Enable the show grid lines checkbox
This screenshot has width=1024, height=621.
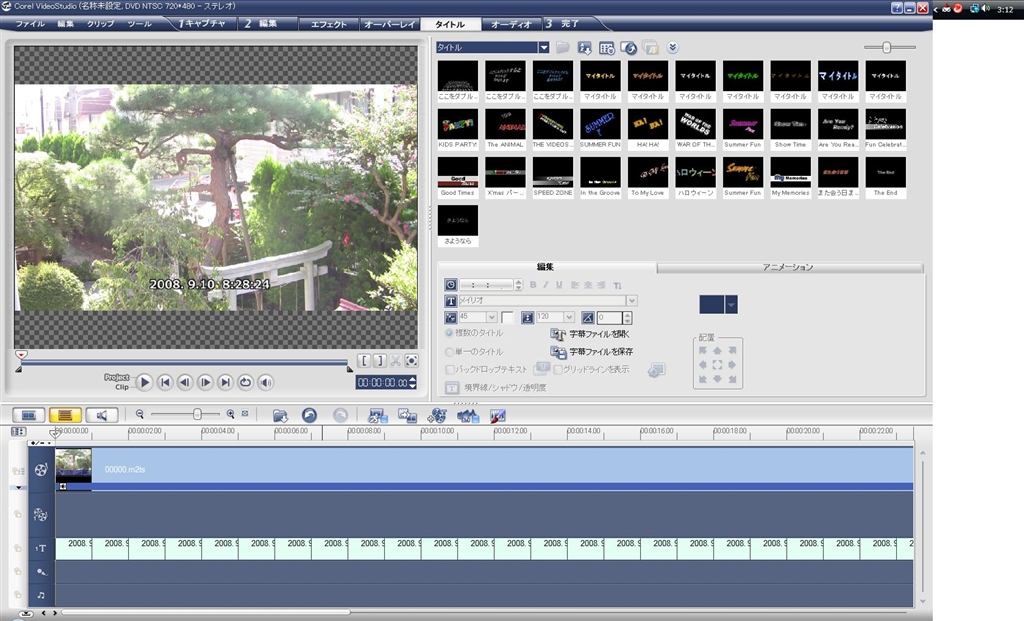click(558, 369)
